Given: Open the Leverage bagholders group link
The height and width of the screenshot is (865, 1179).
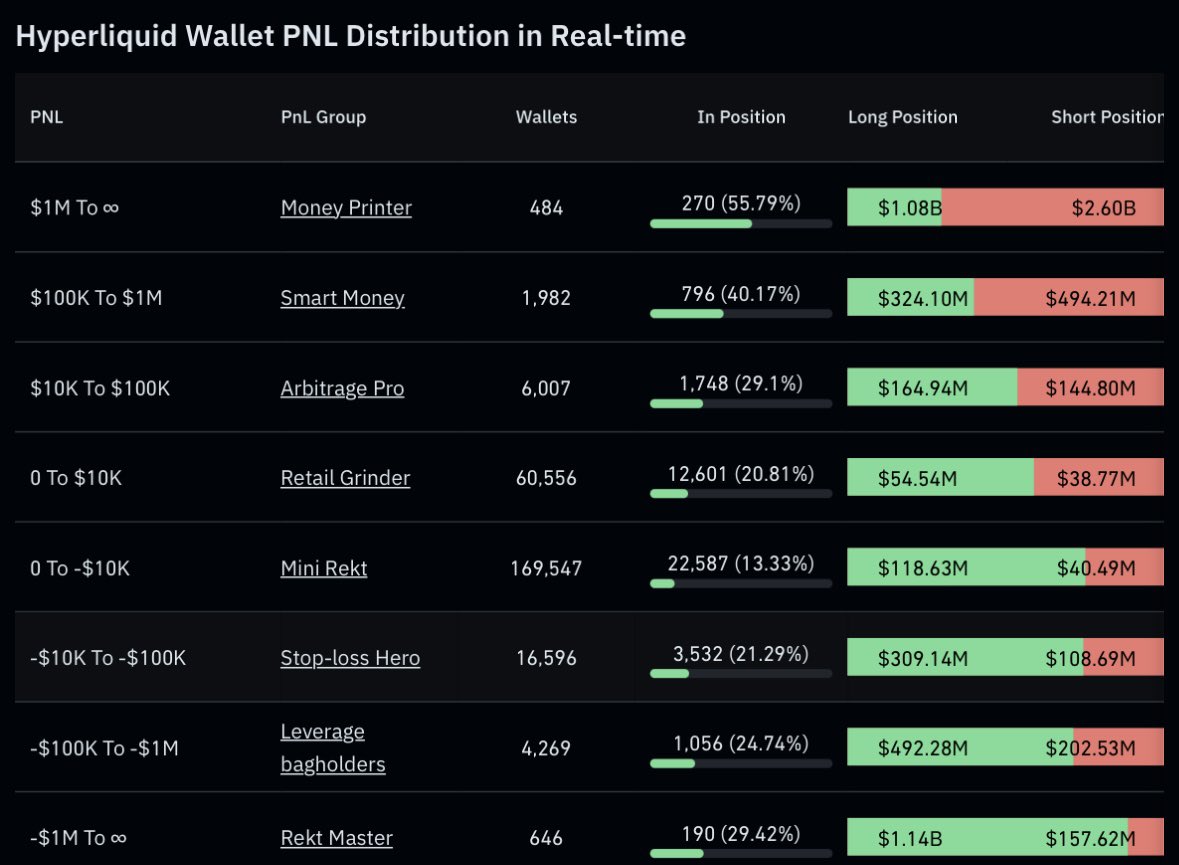Looking at the screenshot, I should click(333, 748).
